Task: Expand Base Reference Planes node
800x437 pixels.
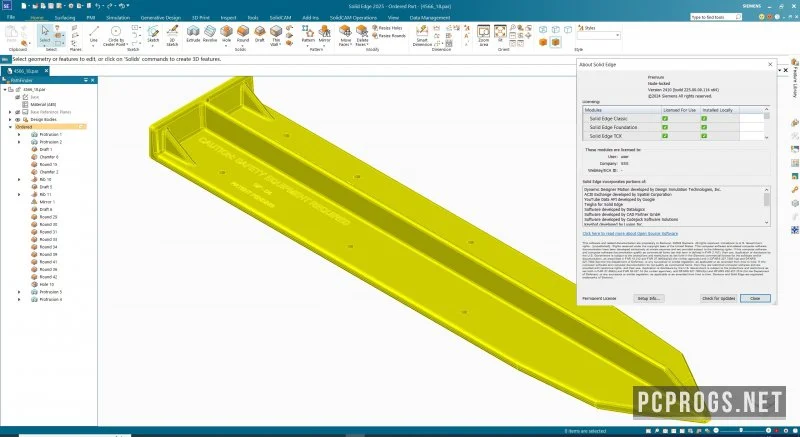Action: click(10, 112)
